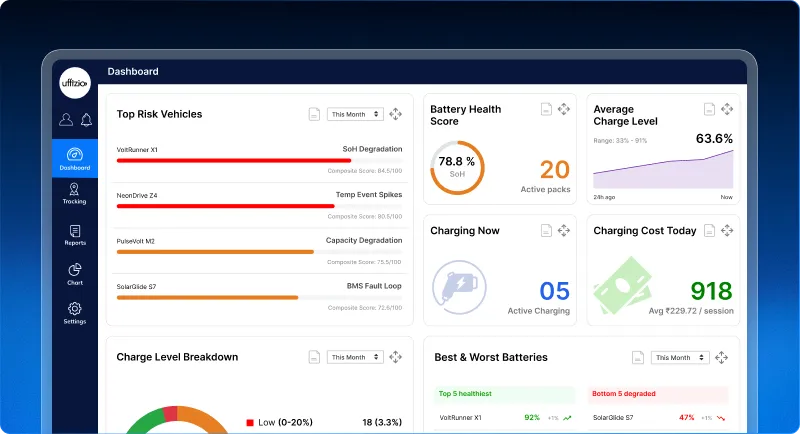800x434 pixels.
Task: Select VoltRunner X1 in Top Risk Vehicles
Action: point(137,150)
